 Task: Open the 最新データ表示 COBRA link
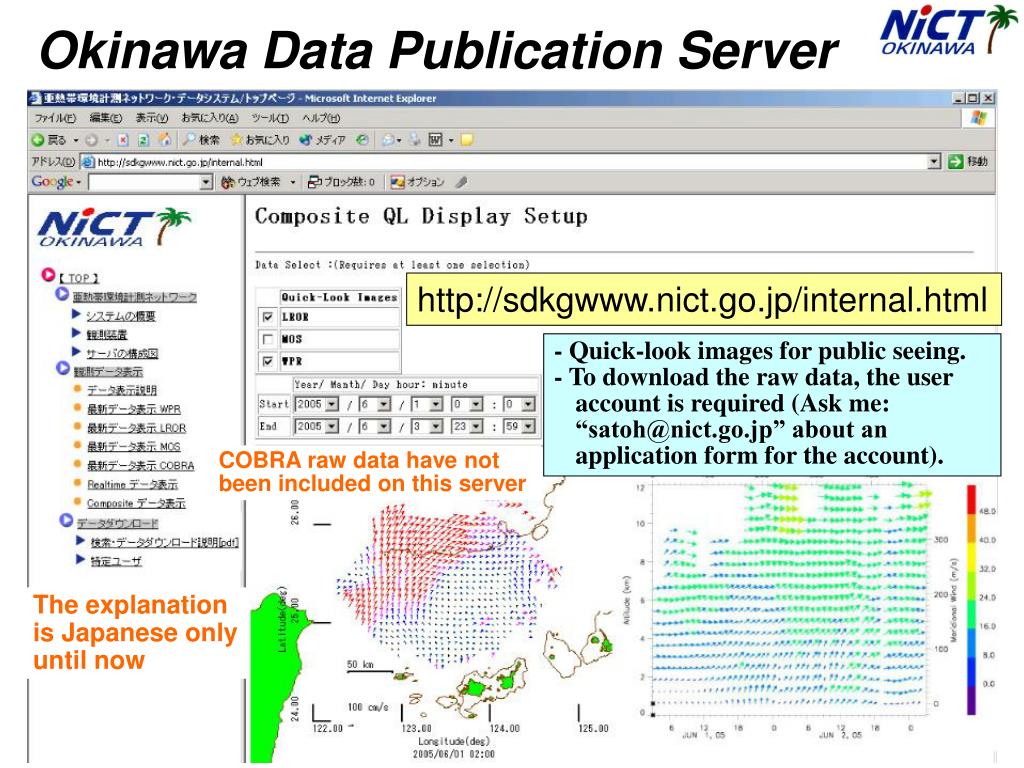140,466
